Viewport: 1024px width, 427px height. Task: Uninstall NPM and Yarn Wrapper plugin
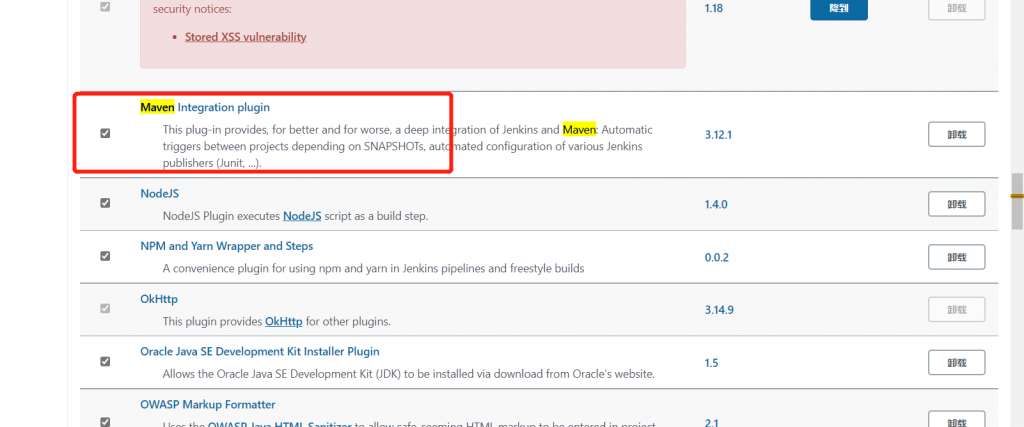[956, 257]
